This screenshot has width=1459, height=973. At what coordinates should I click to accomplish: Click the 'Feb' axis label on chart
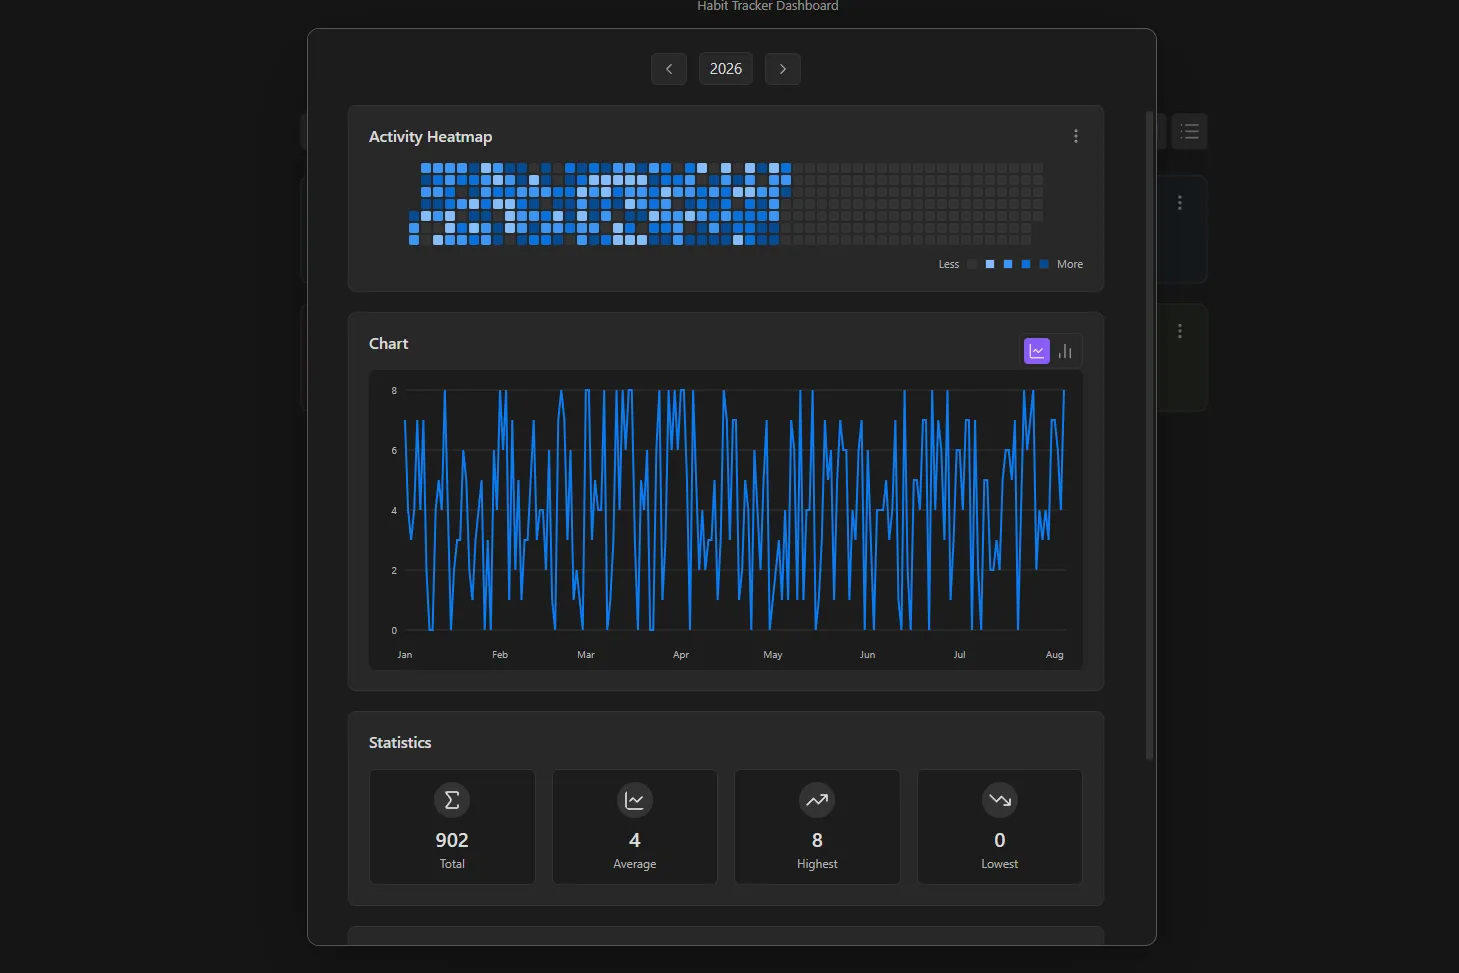500,655
